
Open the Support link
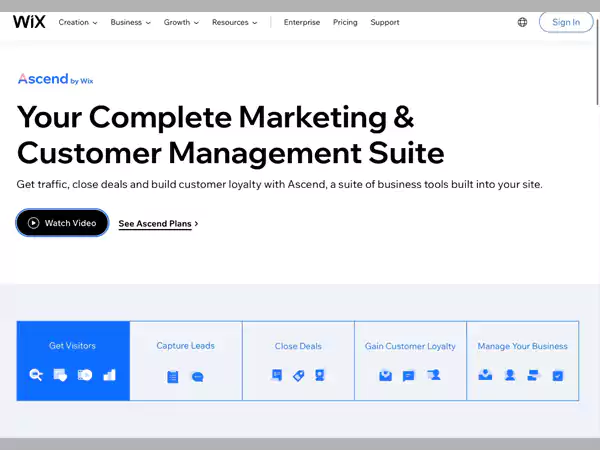[x=385, y=22]
